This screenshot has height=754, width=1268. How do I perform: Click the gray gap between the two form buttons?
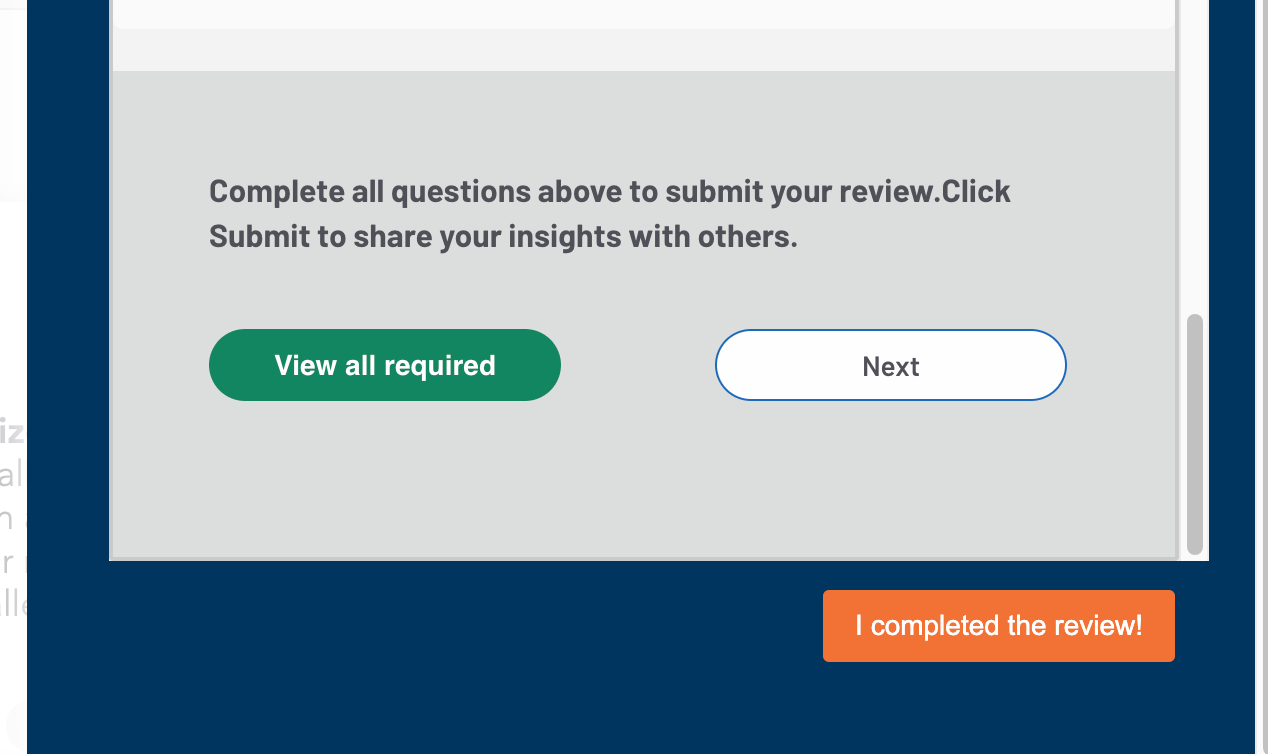click(638, 365)
